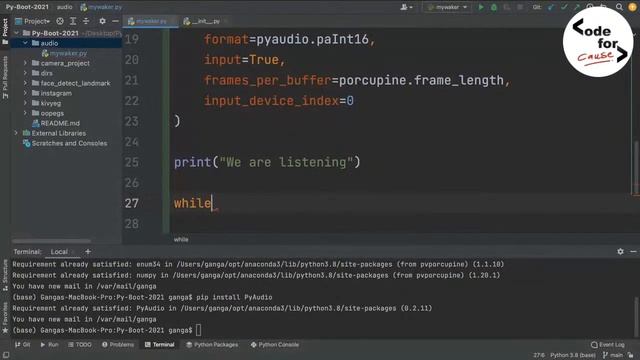Viewport: 640px width, 360px height.
Task: Open the Python Console tab
Action: pyautogui.click(x=275, y=344)
